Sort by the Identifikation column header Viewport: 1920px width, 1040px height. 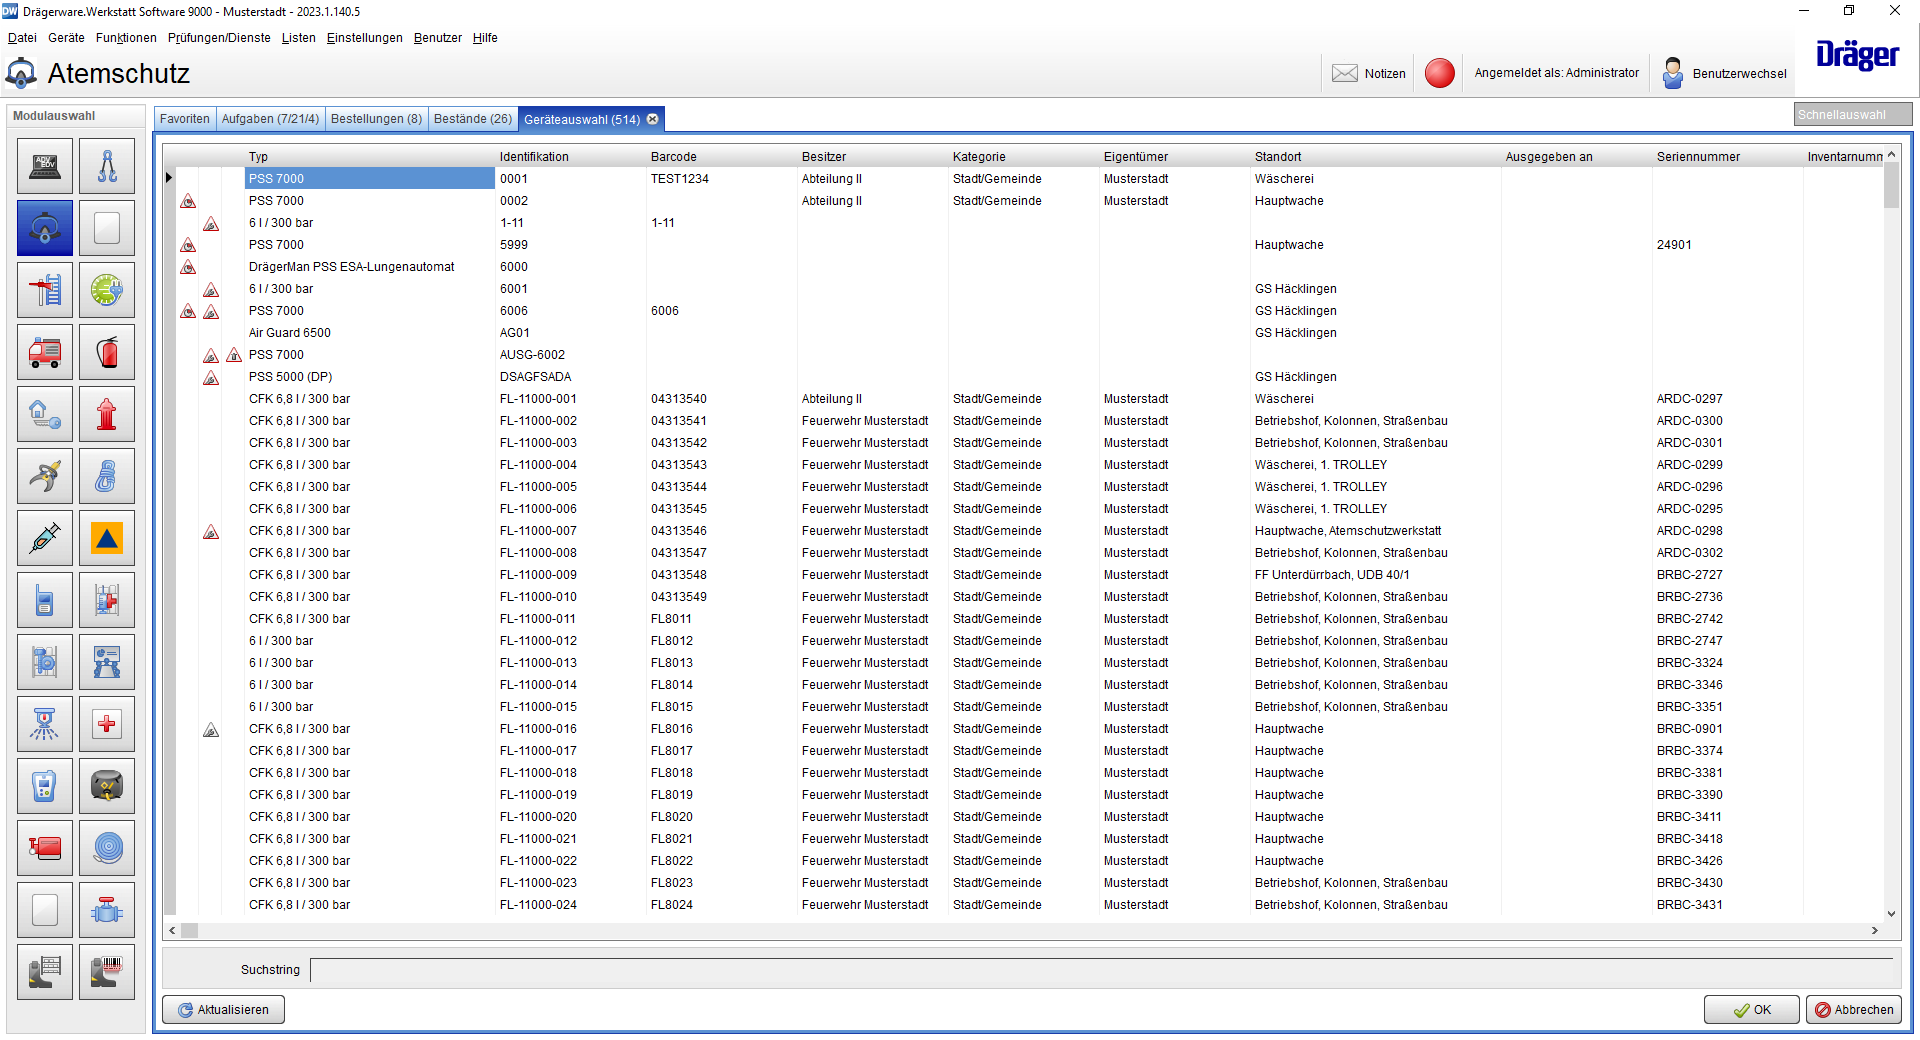[570, 157]
